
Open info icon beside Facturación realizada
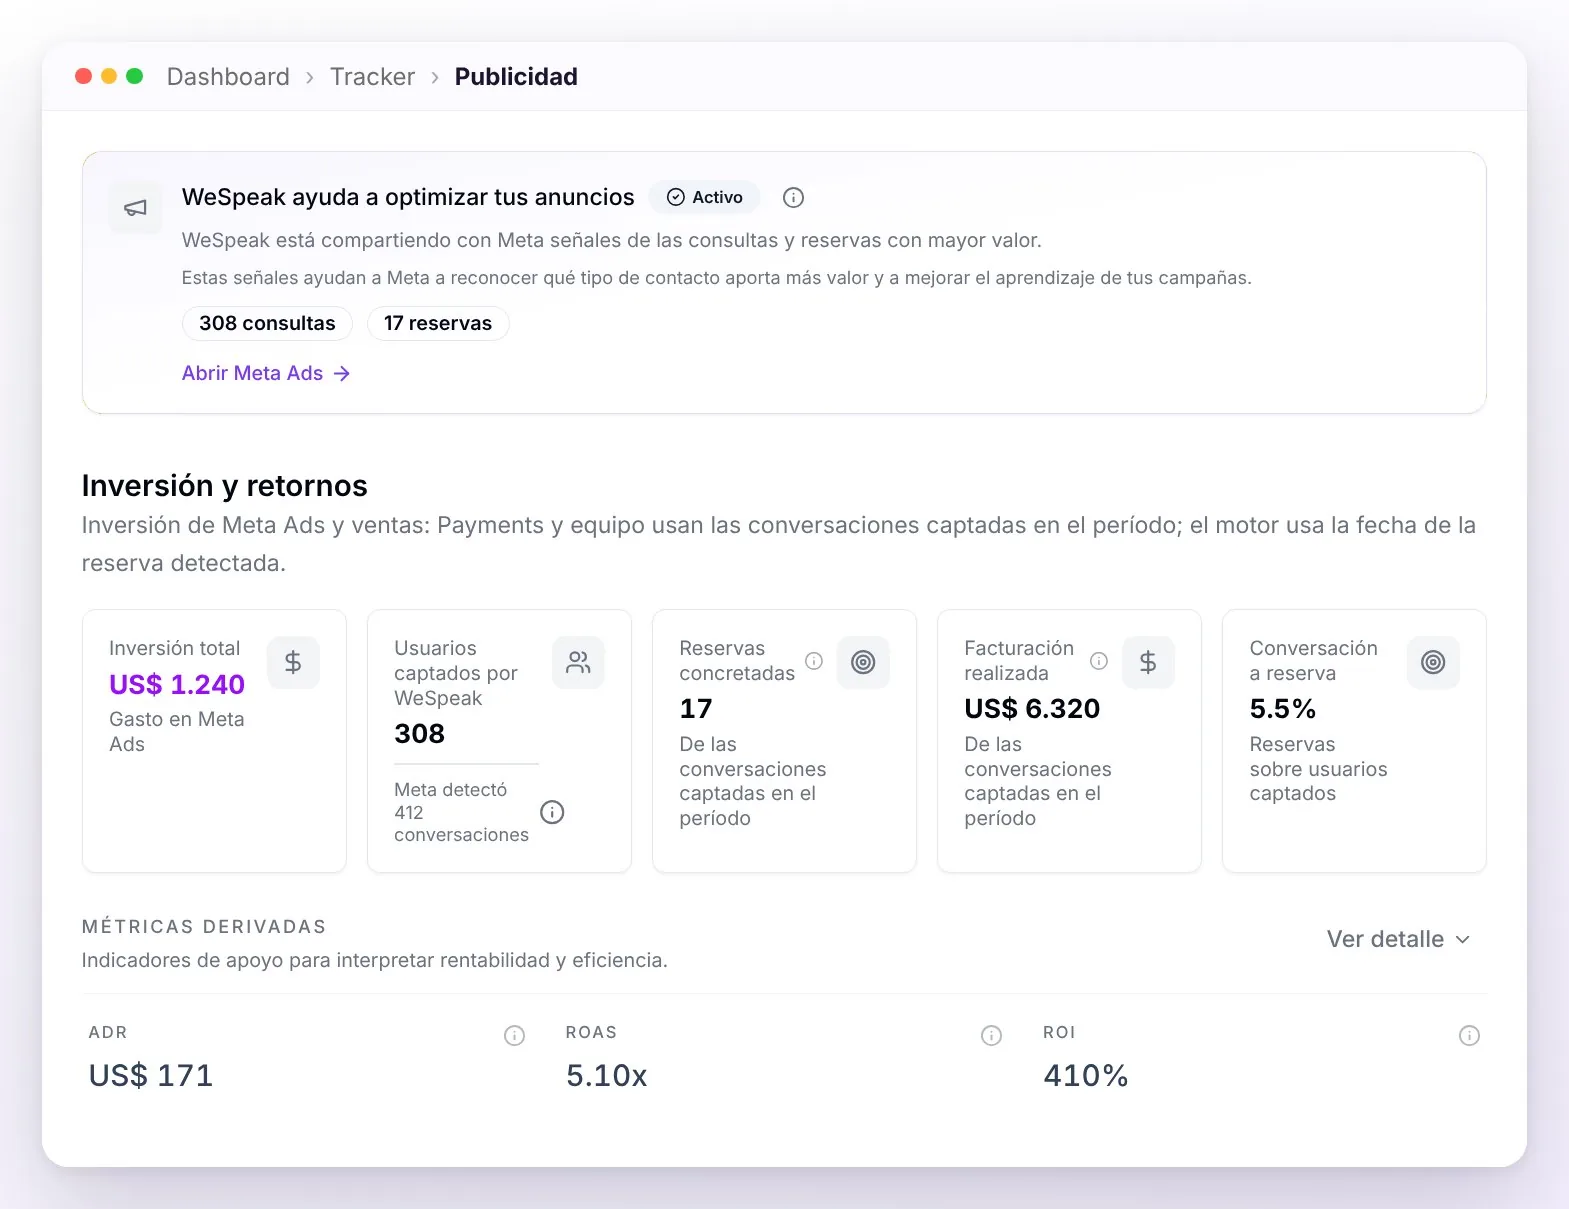coord(1099,661)
